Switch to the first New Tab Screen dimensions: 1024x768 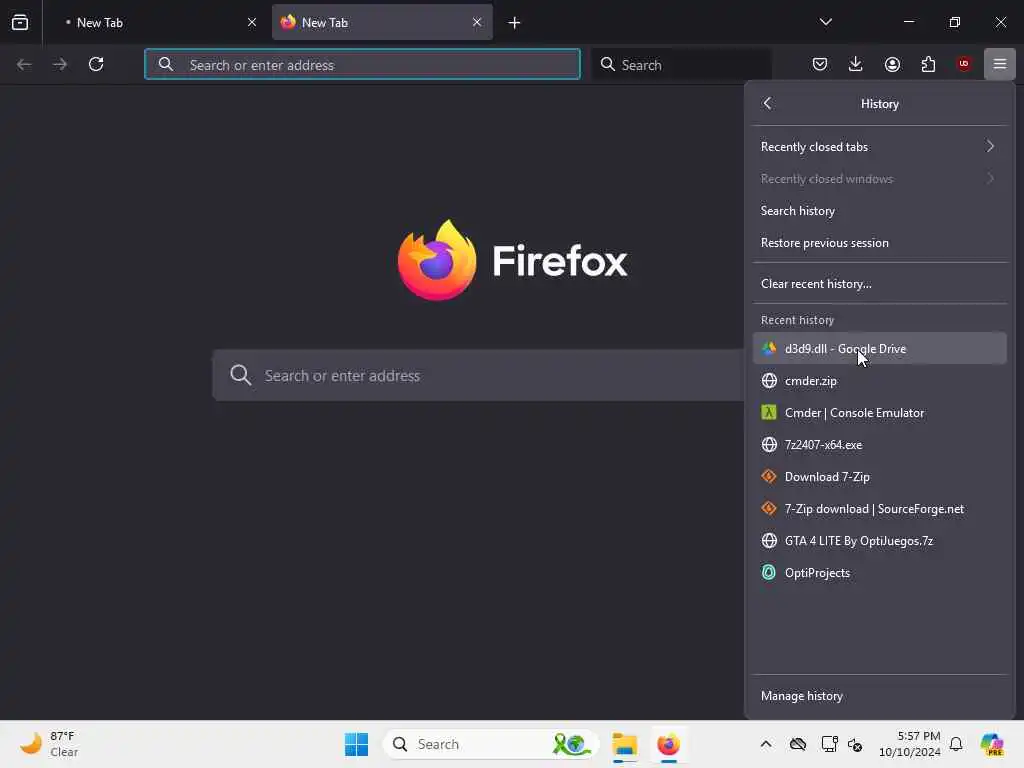tap(155, 22)
